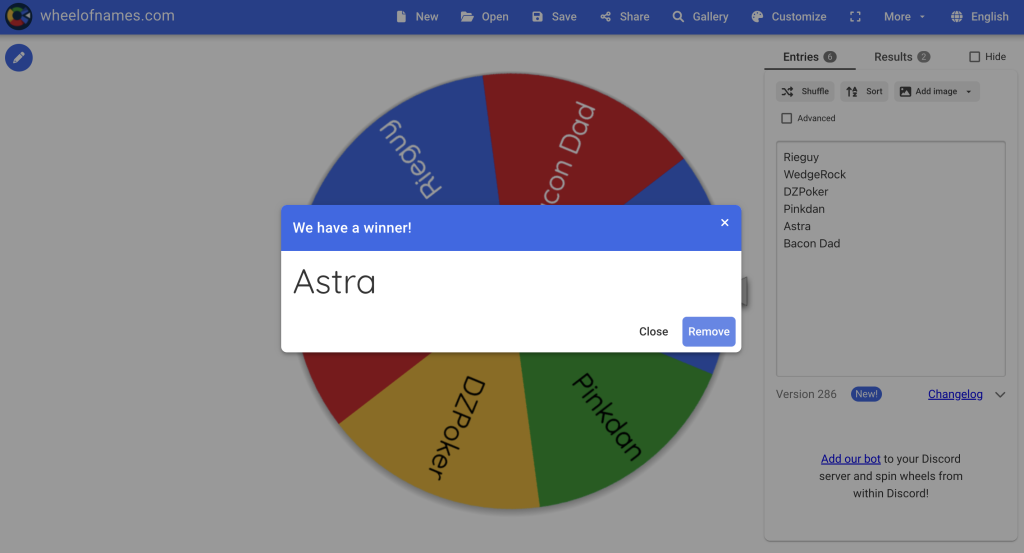Viewport: 1024px width, 553px height.
Task: Remove Astra from the wheel
Action: 708,332
